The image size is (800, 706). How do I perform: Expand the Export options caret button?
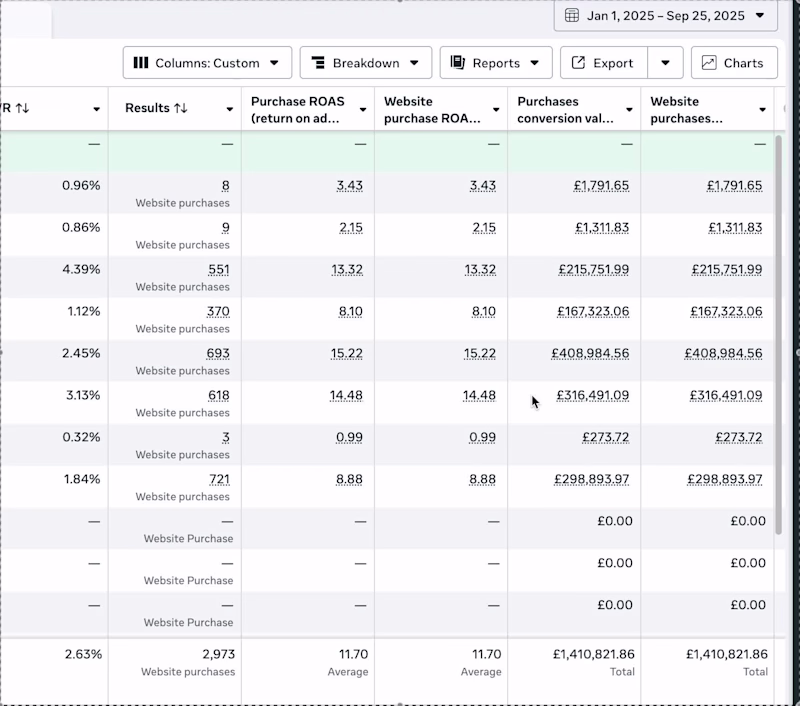click(665, 63)
